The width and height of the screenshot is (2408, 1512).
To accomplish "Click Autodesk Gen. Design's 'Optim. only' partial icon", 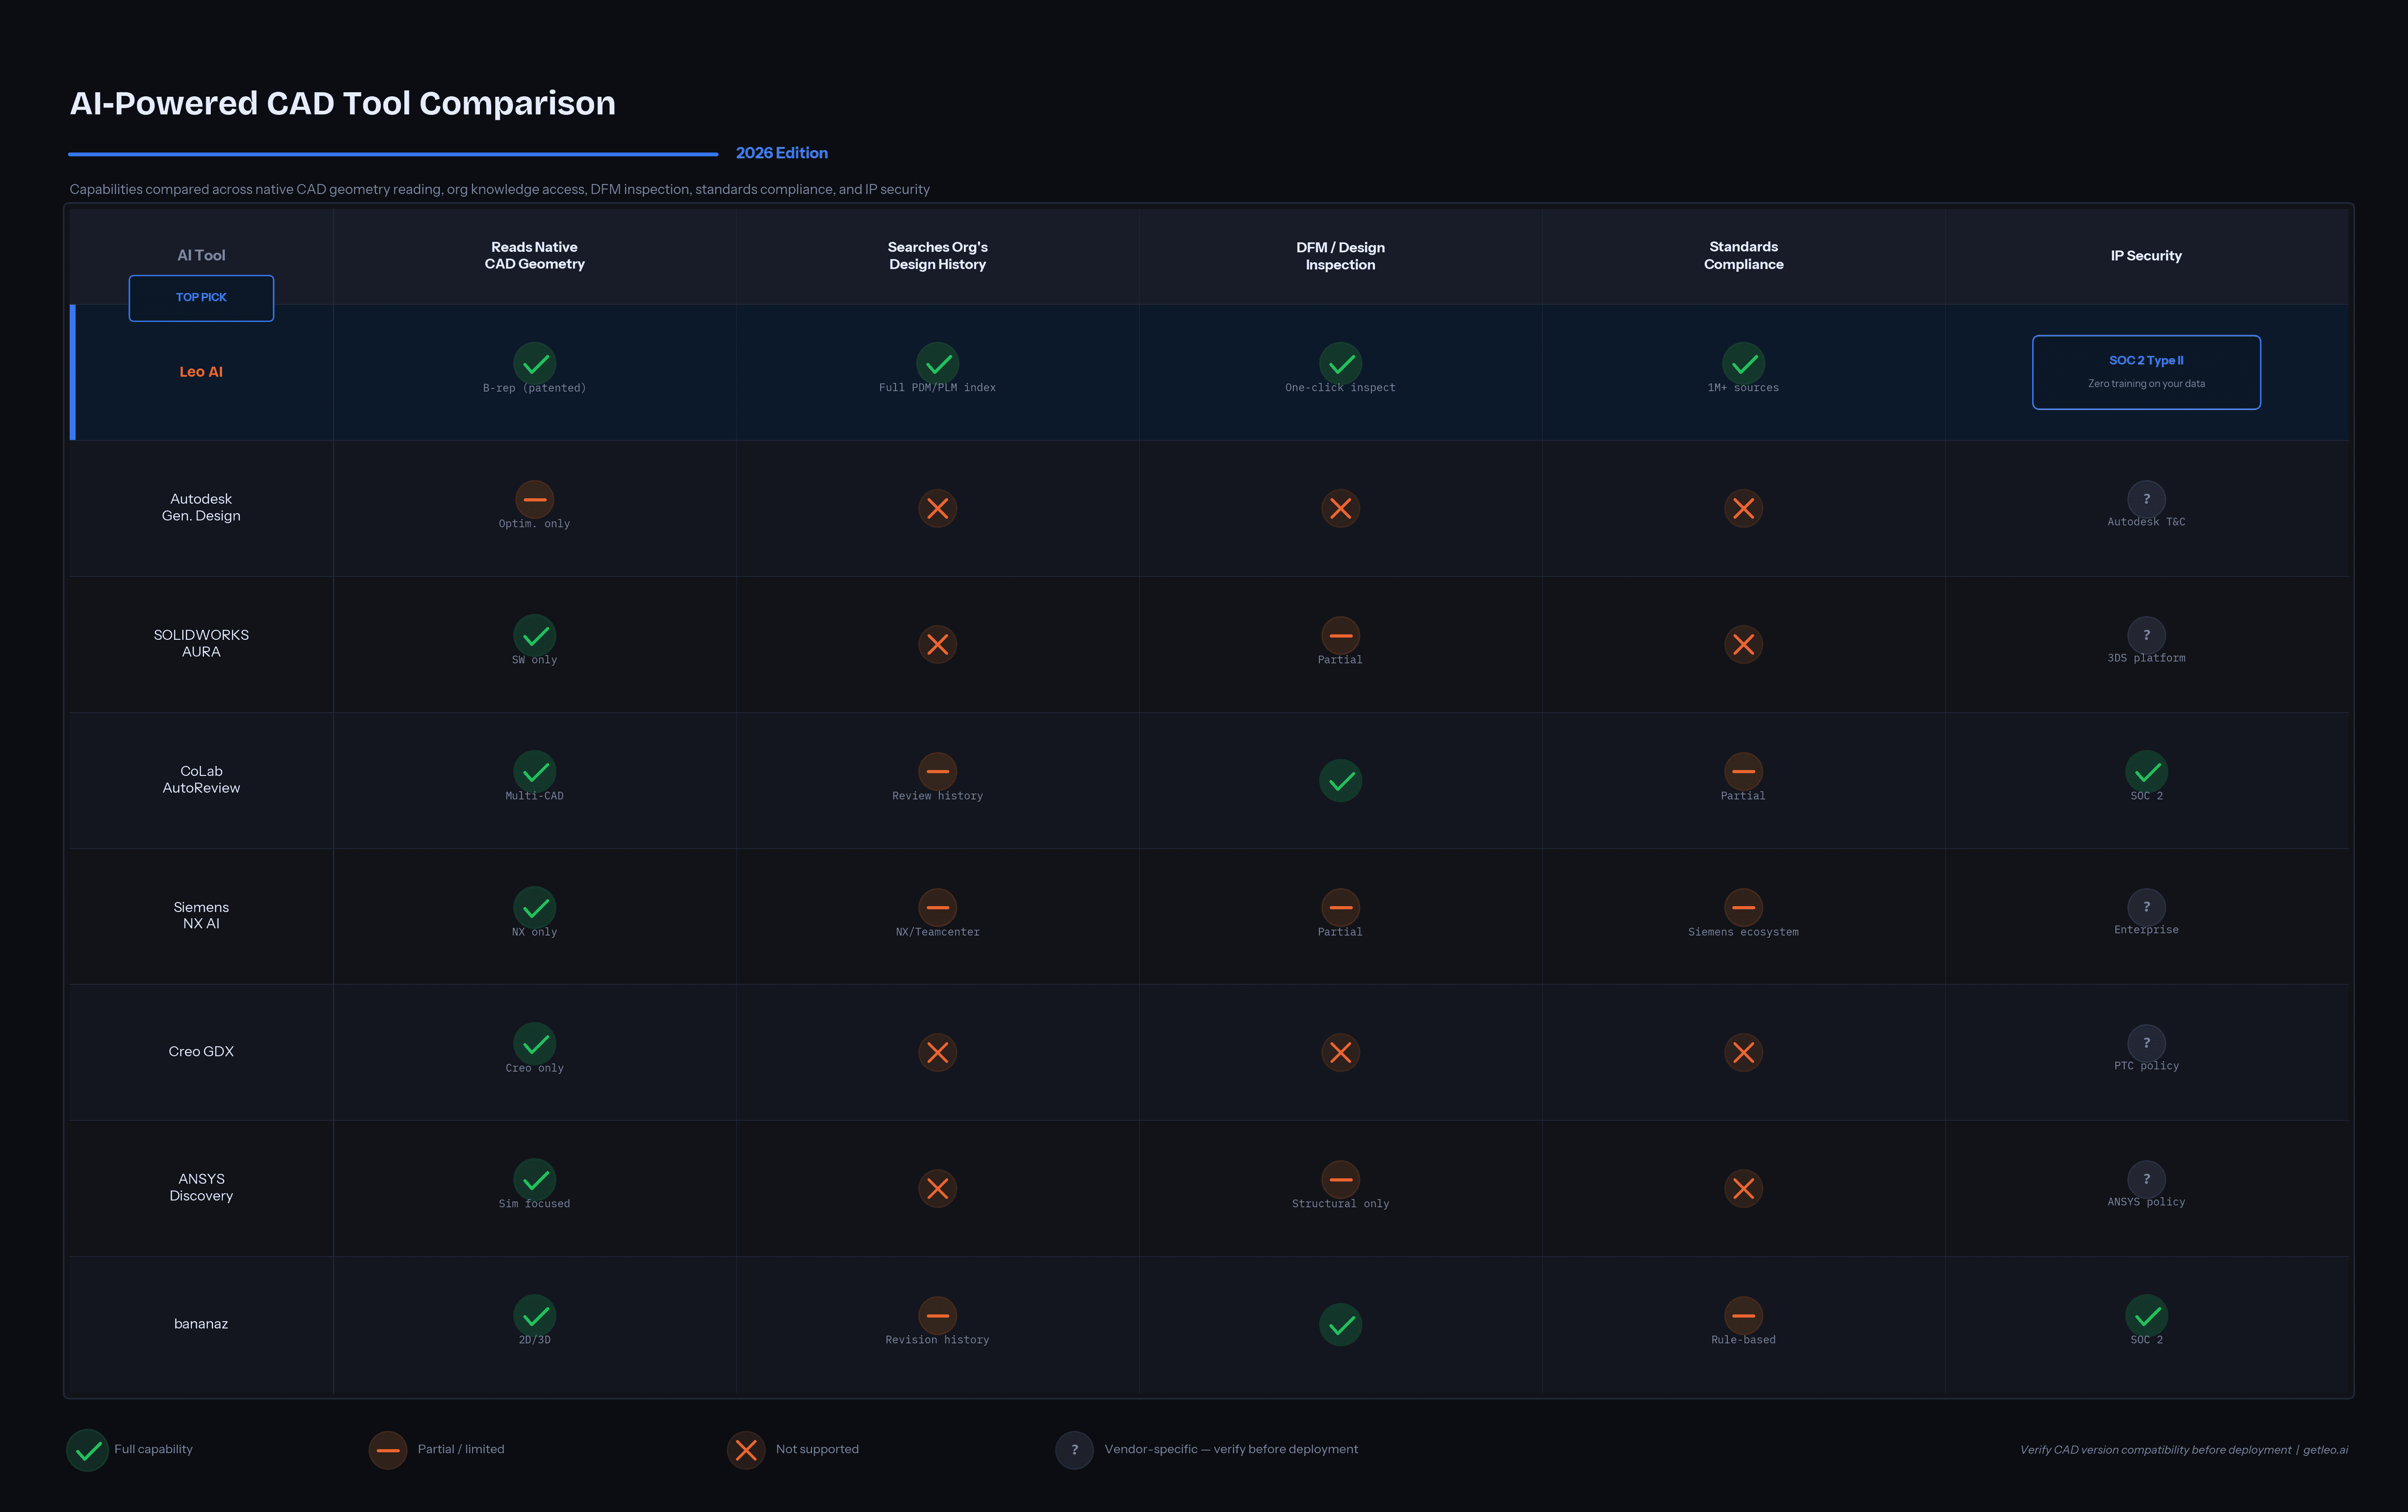I will tap(535, 499).
